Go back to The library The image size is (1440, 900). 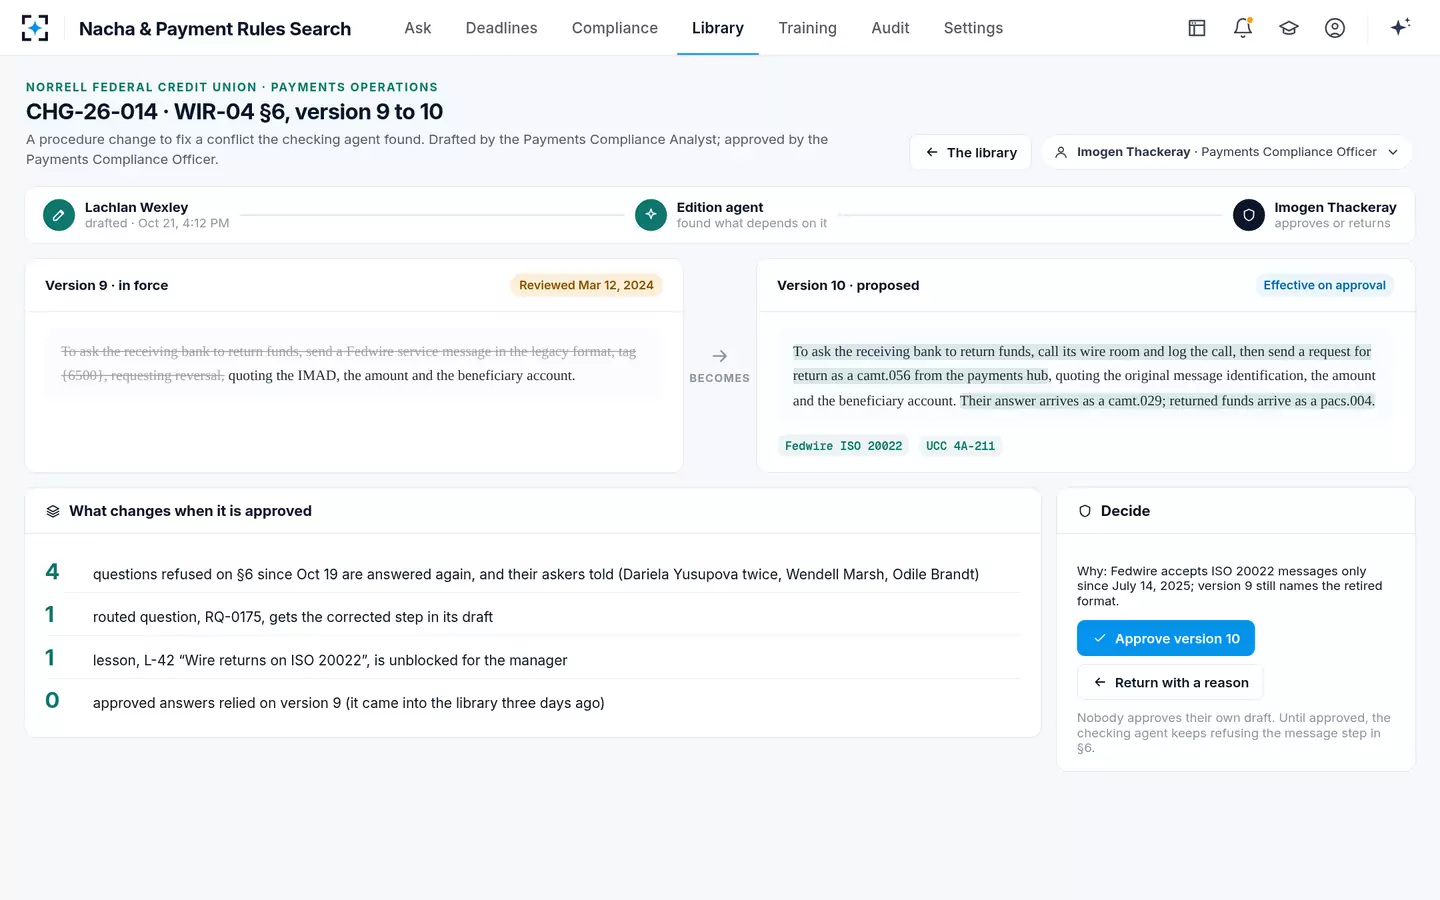point(970,152)
